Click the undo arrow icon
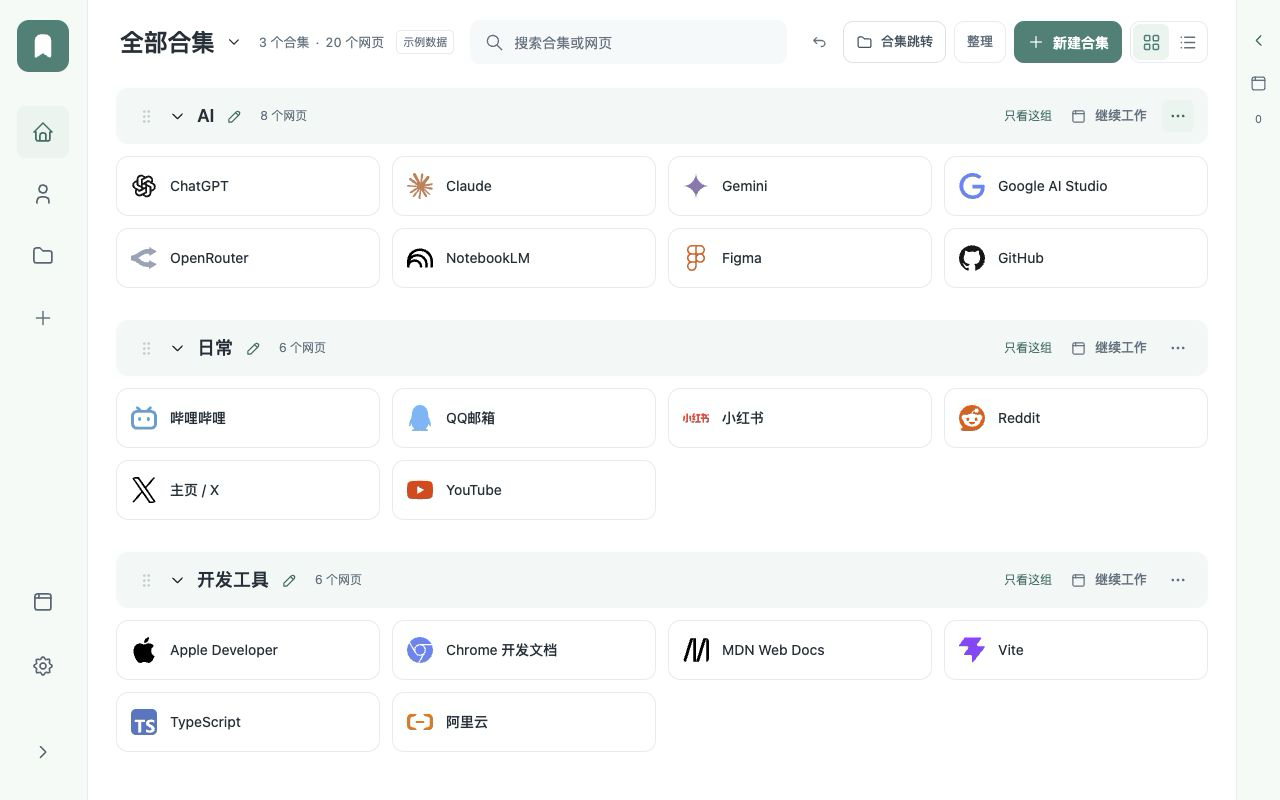Image resolution: width=1280 pixels, height=800 pixels. pyautogui.click(x=819, y=42)
